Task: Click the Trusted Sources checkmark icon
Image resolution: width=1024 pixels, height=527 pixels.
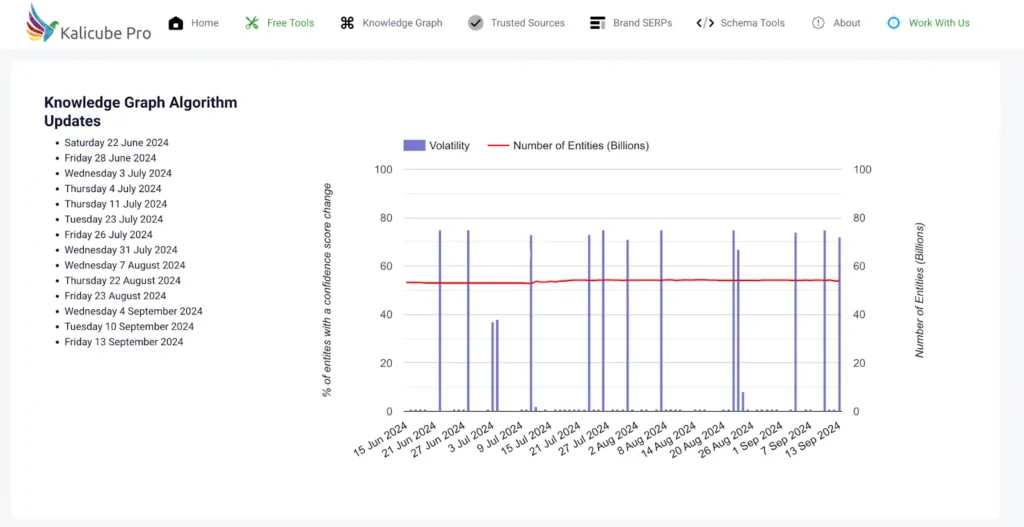Action: pyautogui.click(x=476, y=23)
